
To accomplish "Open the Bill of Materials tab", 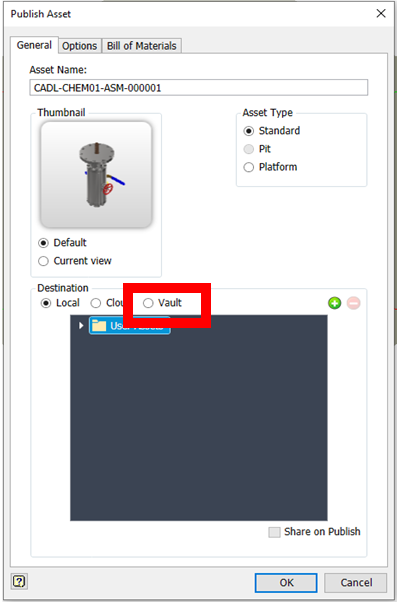I will click(x=141, y=46).
